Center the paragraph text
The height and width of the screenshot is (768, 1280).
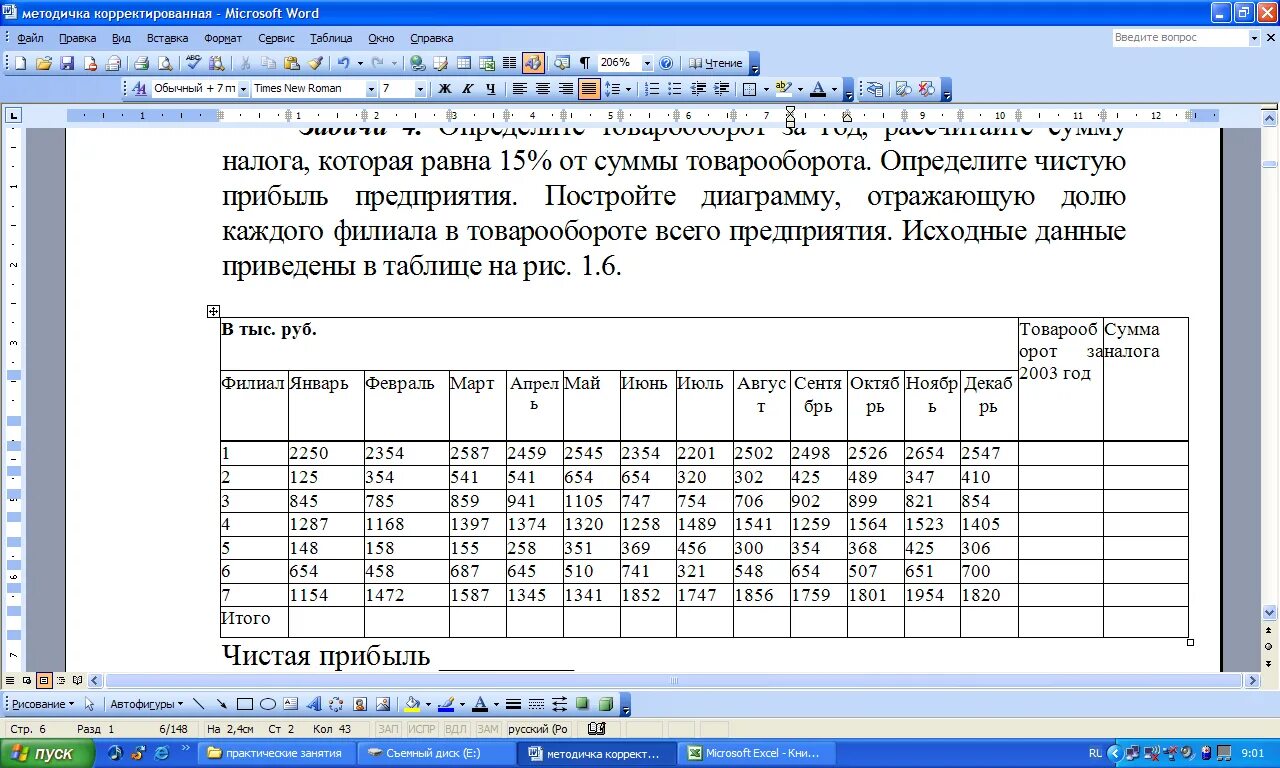tap(543, 89)
